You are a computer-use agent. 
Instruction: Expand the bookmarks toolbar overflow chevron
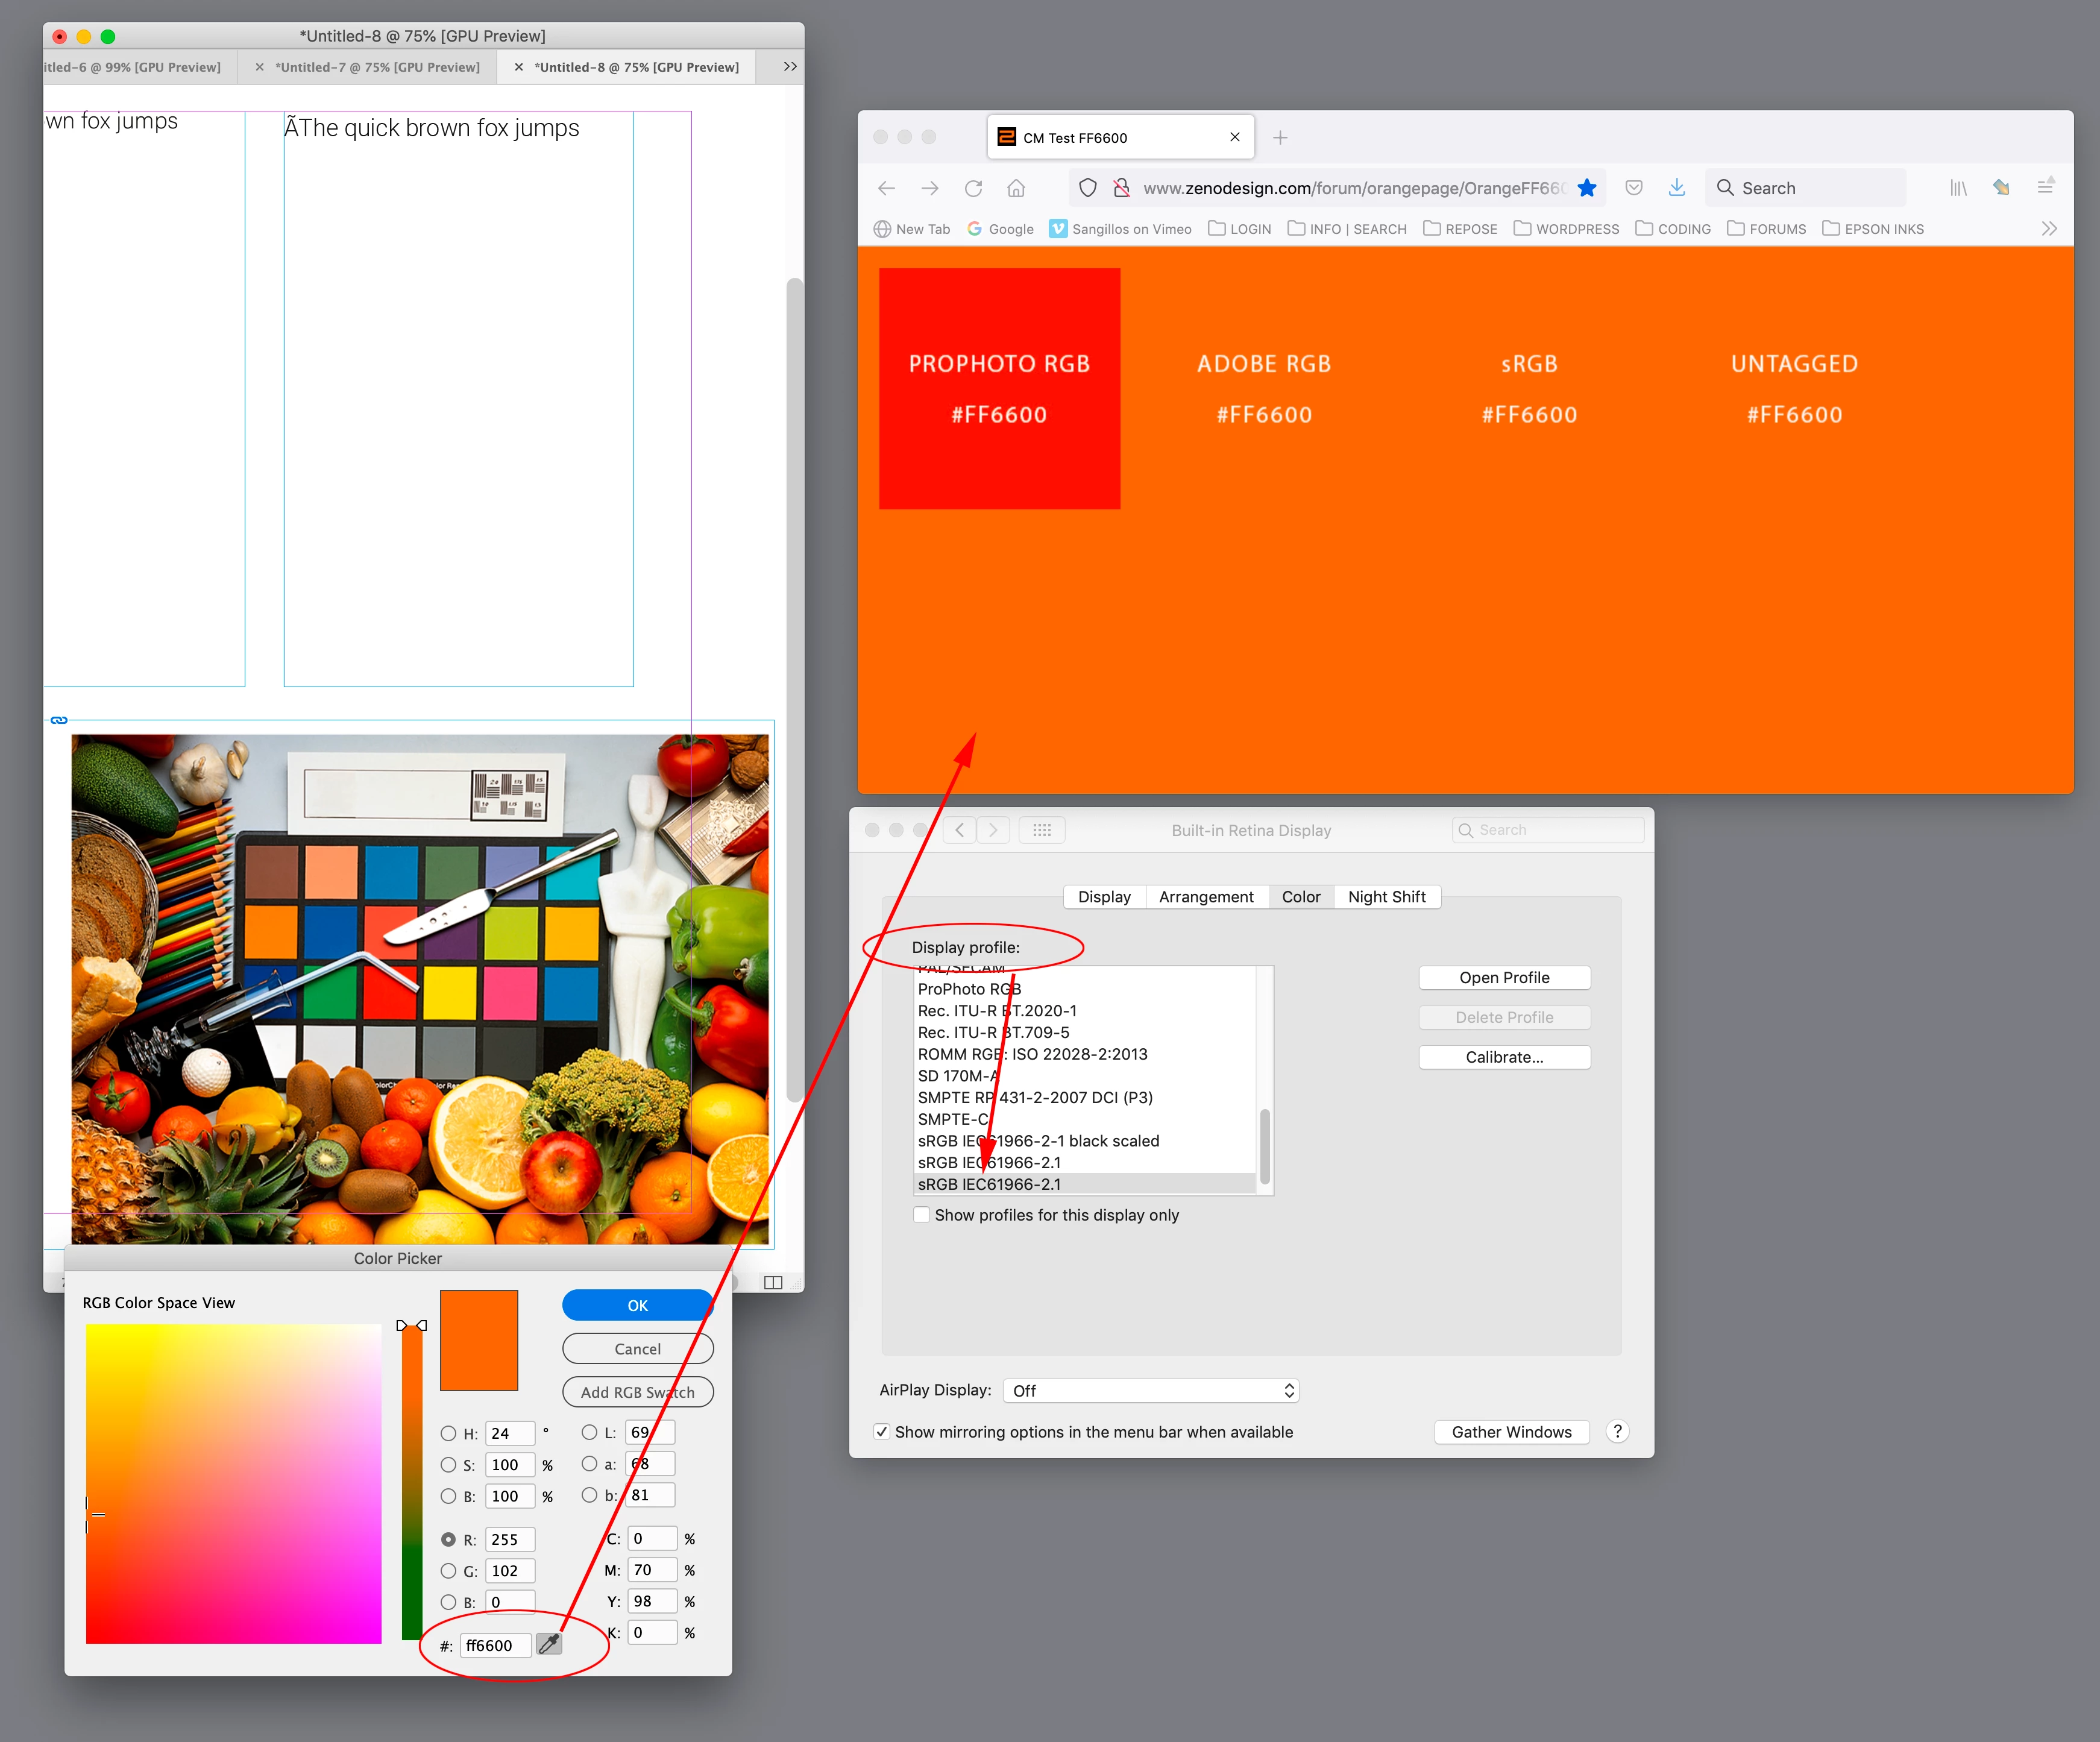pos(2049,229)
